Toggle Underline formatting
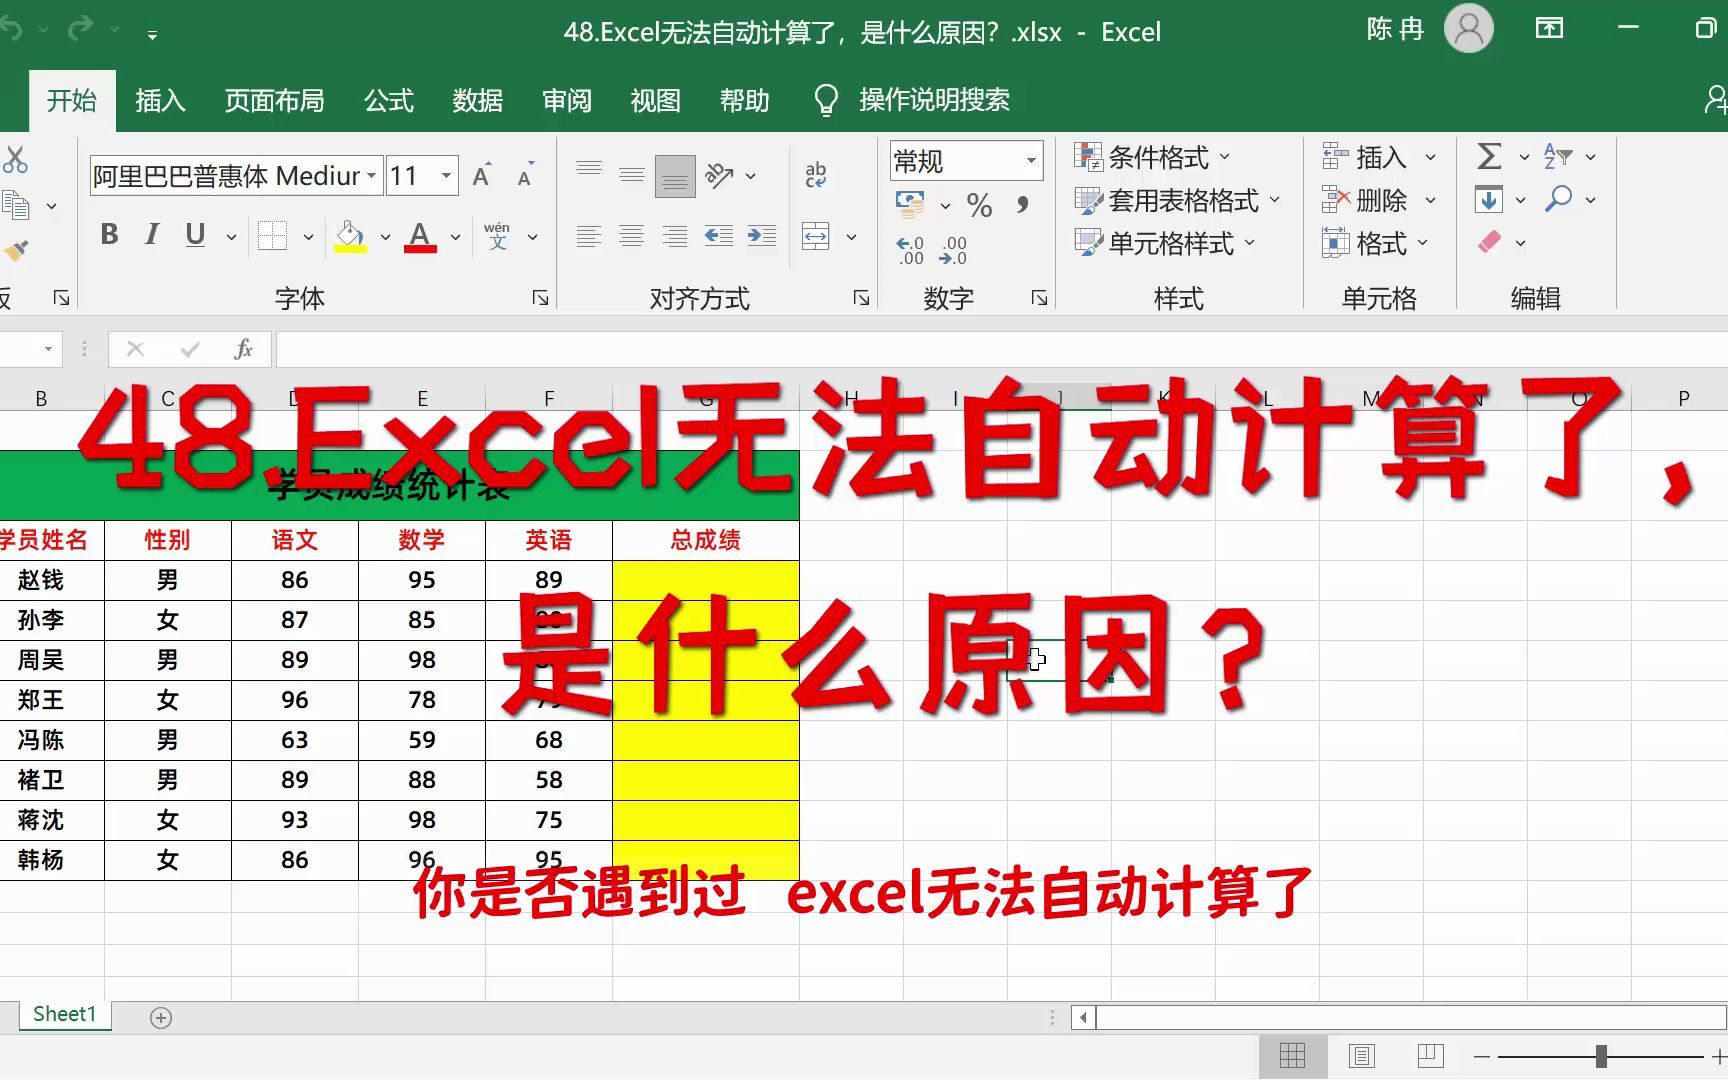Screen dimensions: 1728x1080 pos(195,235)
